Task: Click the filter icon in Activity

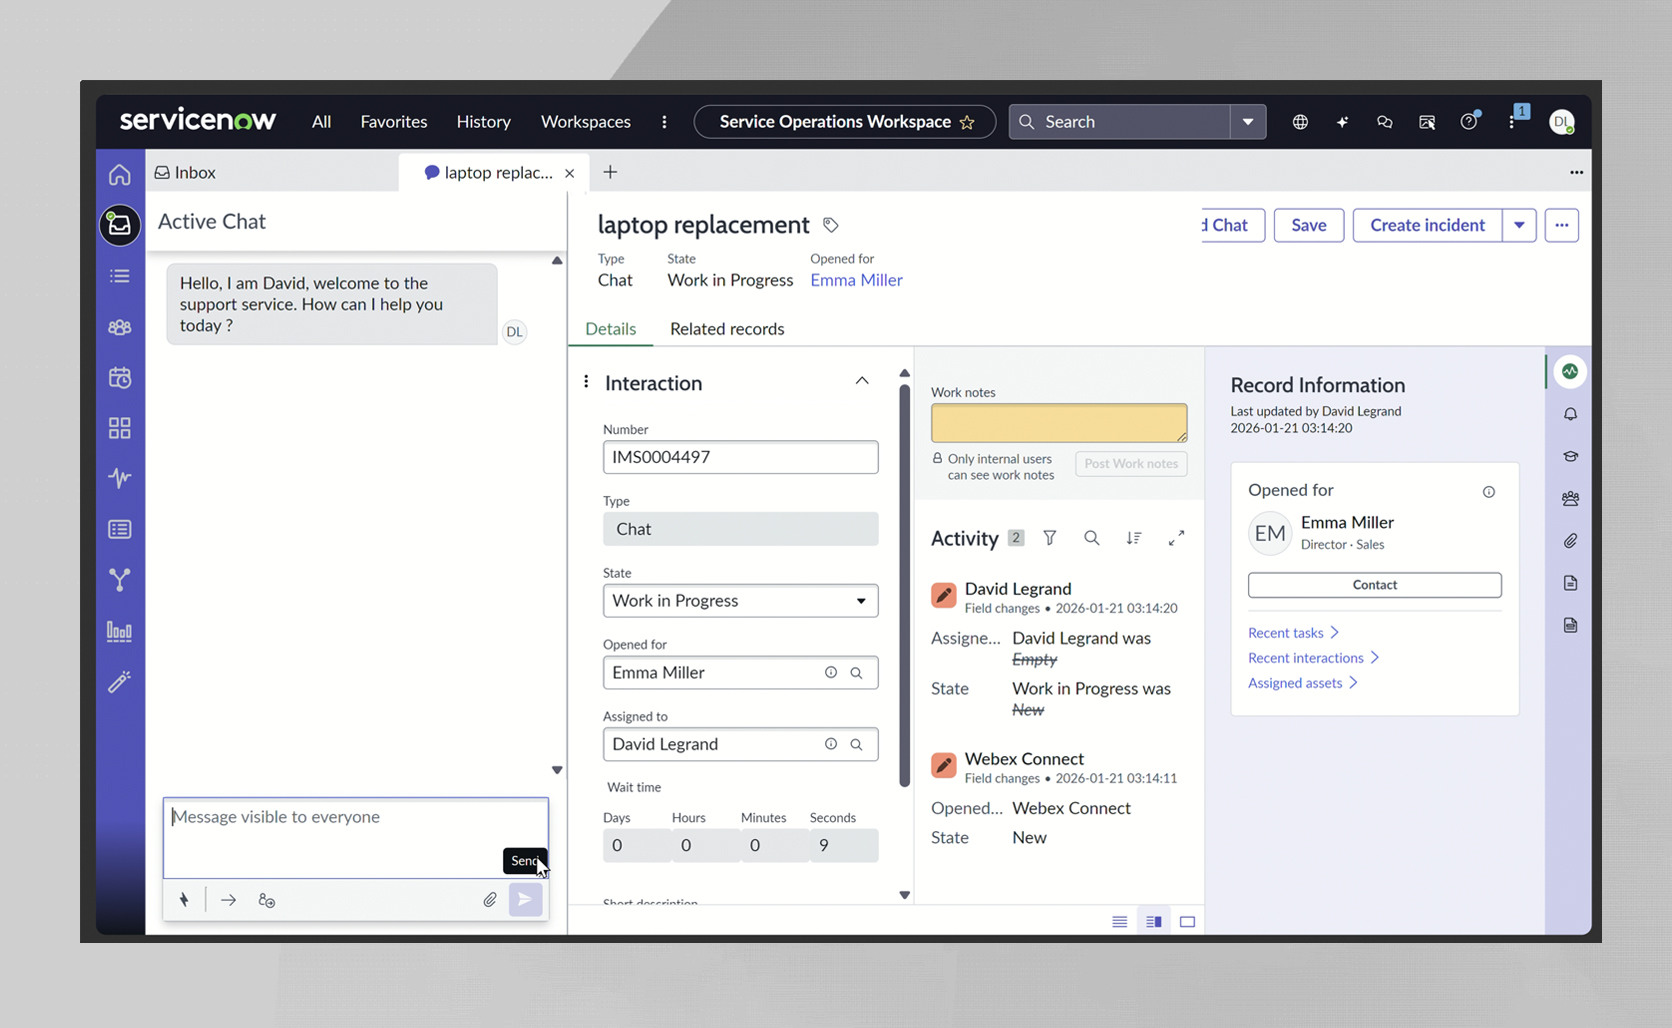Action: (1049, 538)
